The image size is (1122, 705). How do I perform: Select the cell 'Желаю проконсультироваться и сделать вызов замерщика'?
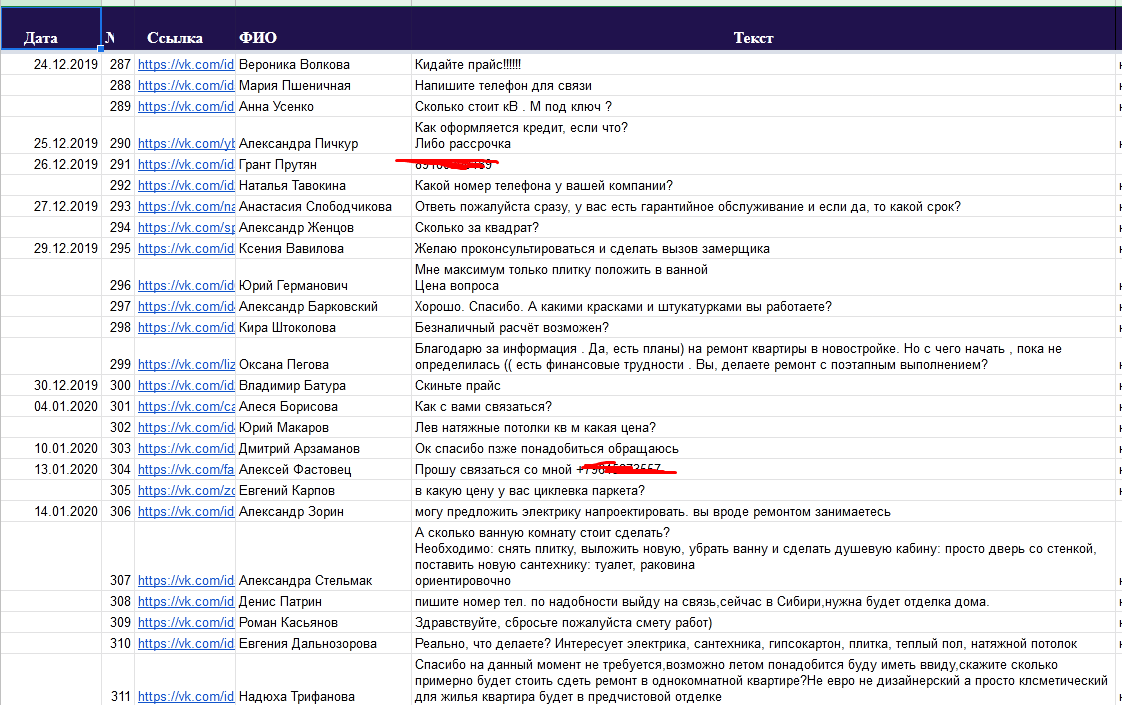(763, 248)
